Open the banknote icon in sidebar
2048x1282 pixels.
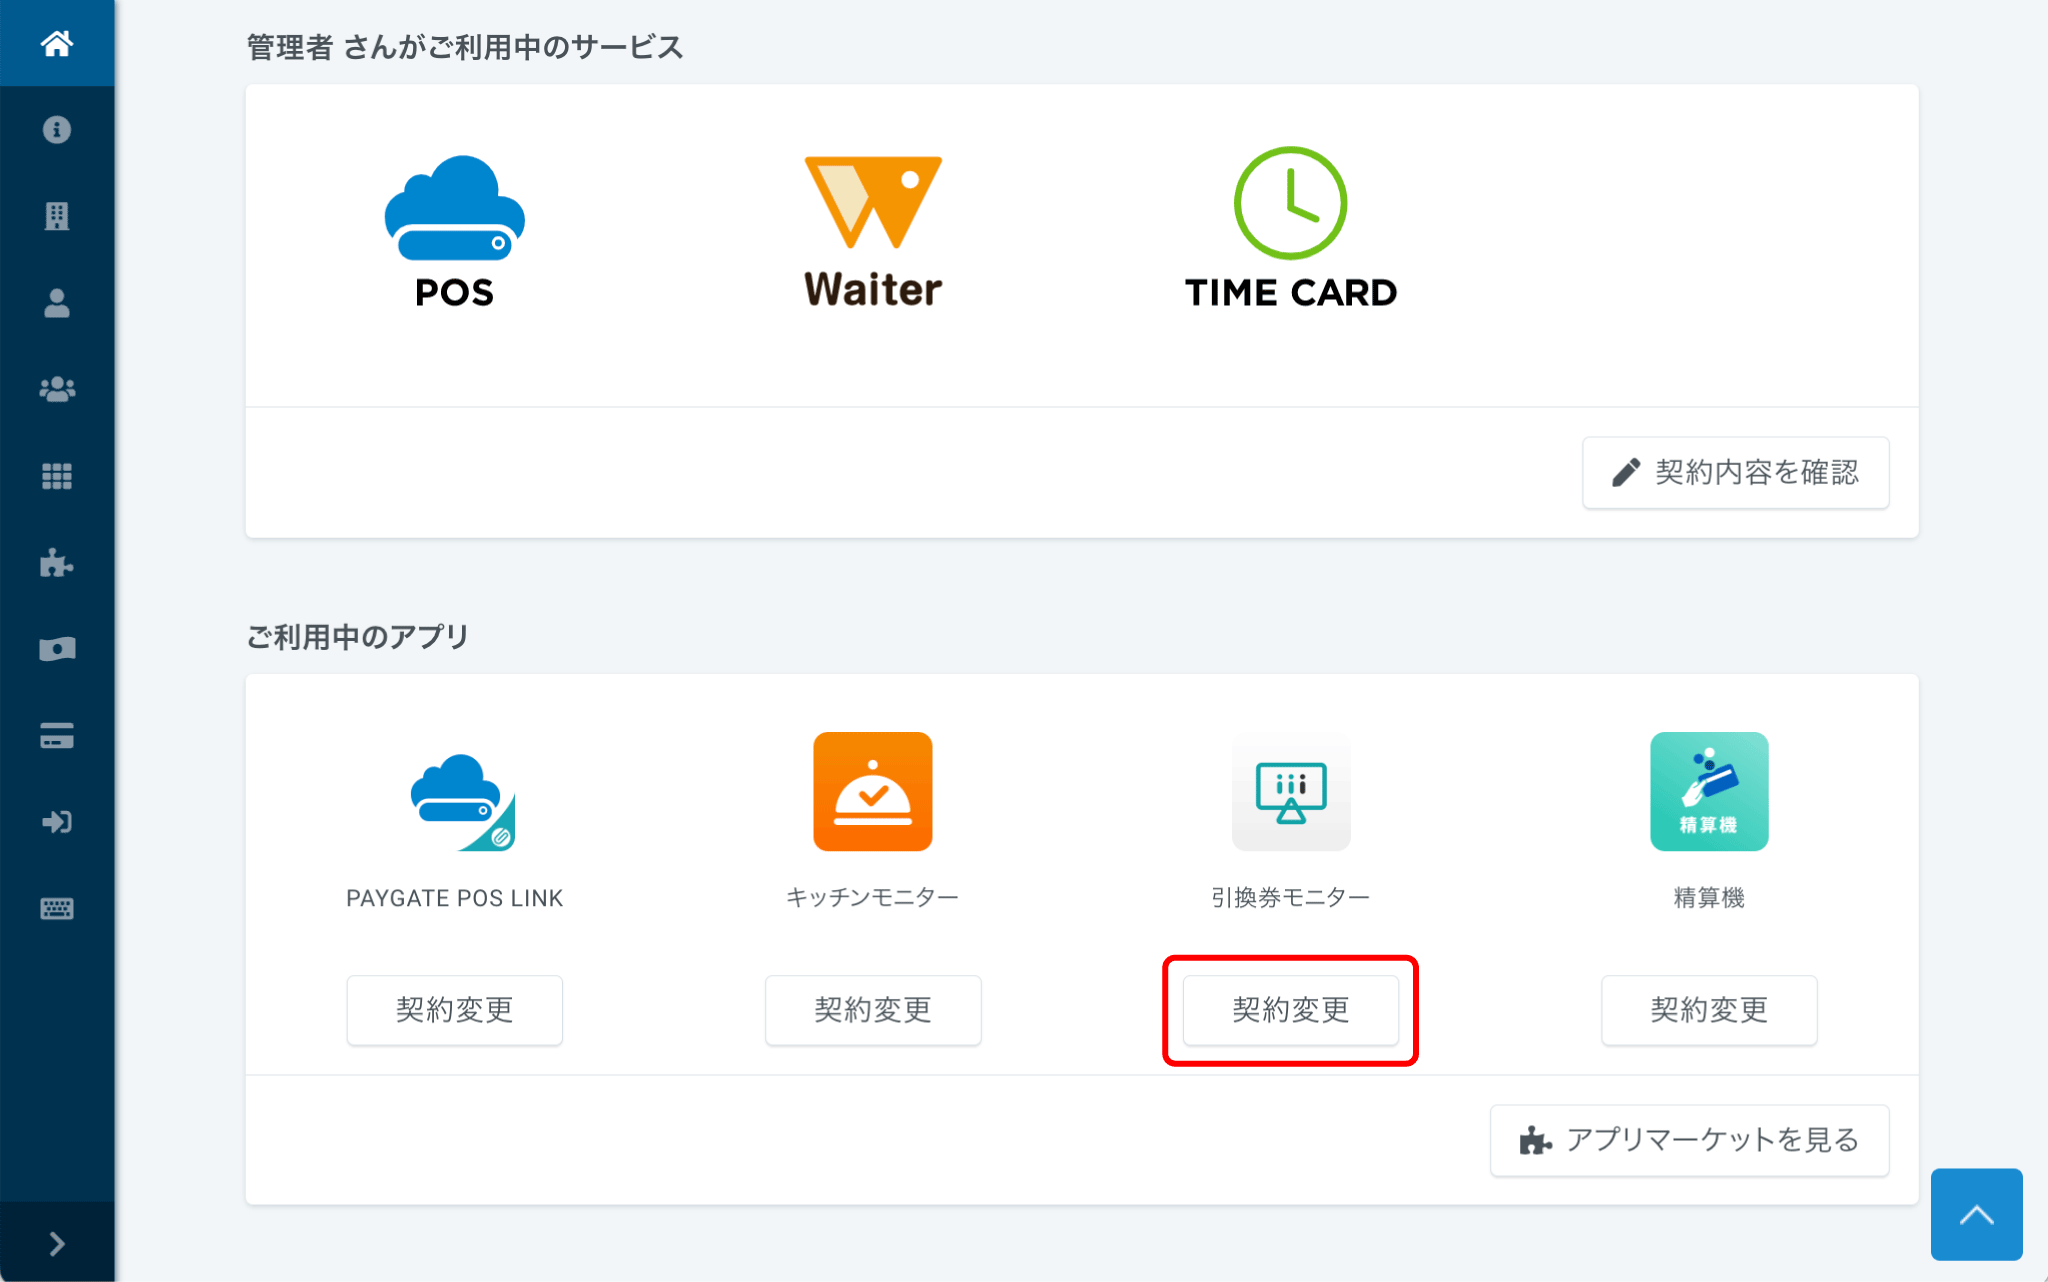coord(57,649)
